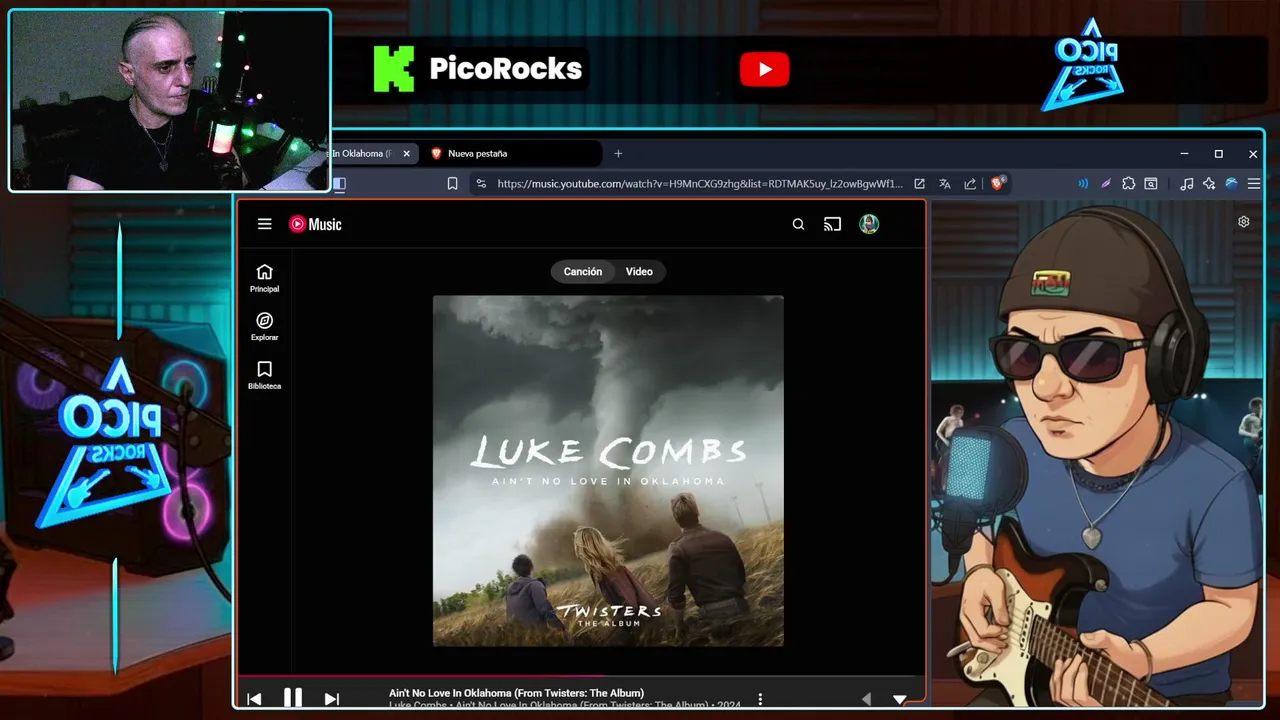Open the YouTube Music hamburger menu
1280x720 pixels.
pyautogui.click(x=264, y=224)
